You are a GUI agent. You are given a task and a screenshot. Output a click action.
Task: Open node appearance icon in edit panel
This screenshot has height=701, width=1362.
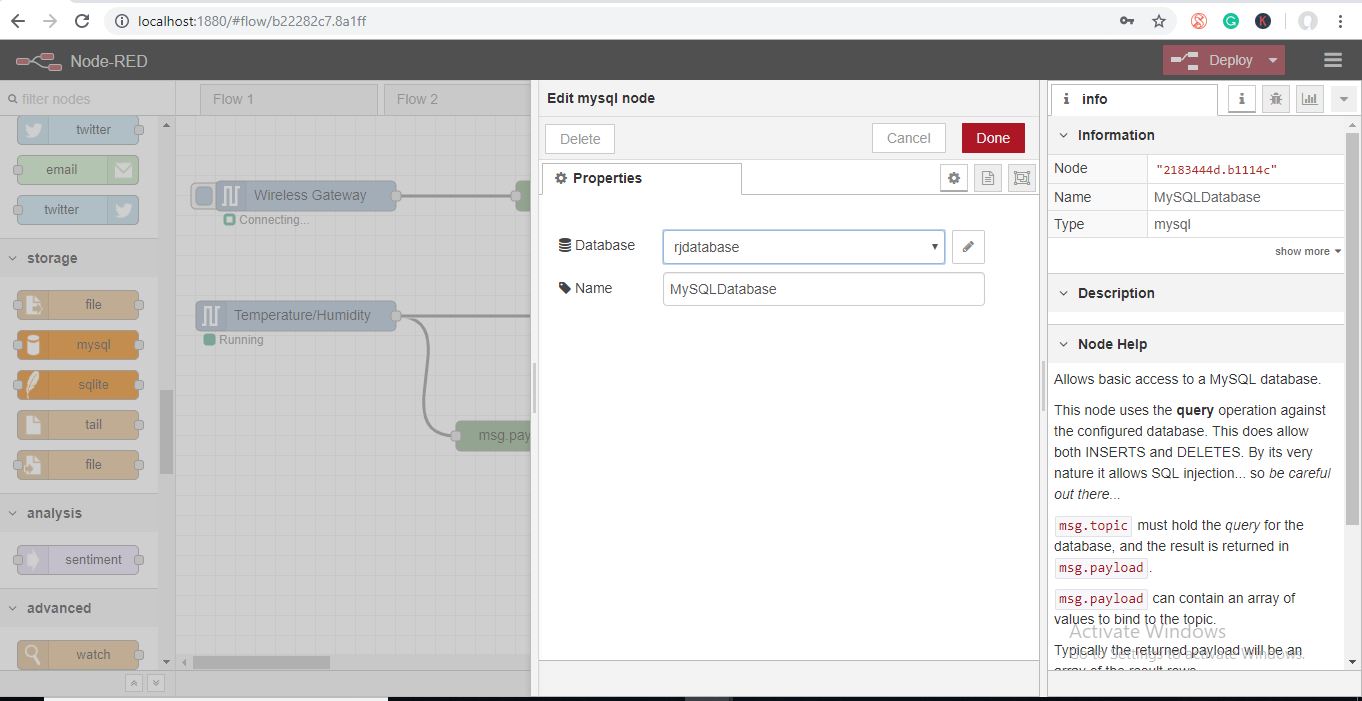point(1021,178)
